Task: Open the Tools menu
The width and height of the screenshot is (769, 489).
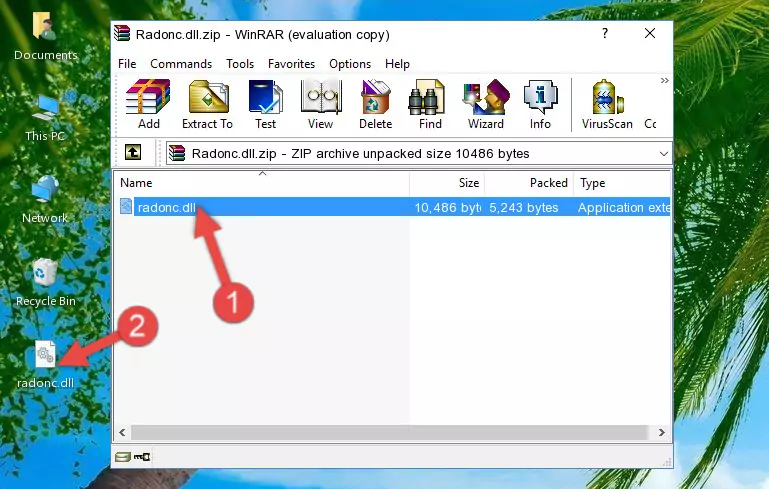Action: tap(240, 64)
